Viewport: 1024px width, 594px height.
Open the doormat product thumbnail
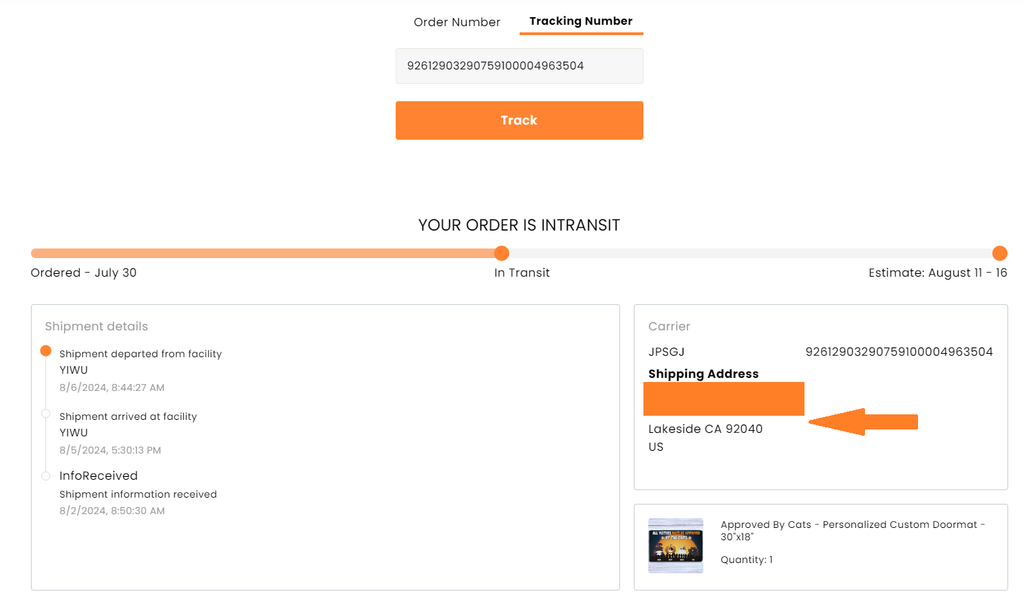click(x=676, y=545)
